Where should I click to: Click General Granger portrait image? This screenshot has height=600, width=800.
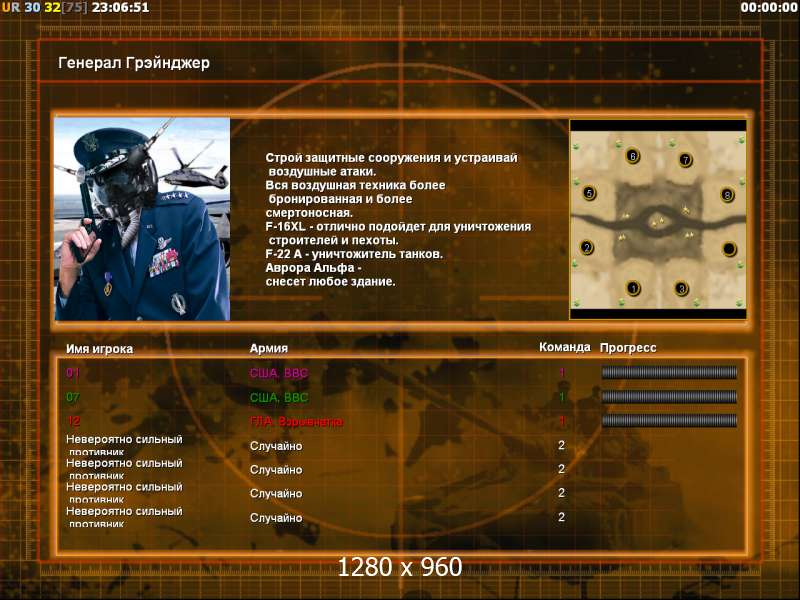tap(142, 219)
